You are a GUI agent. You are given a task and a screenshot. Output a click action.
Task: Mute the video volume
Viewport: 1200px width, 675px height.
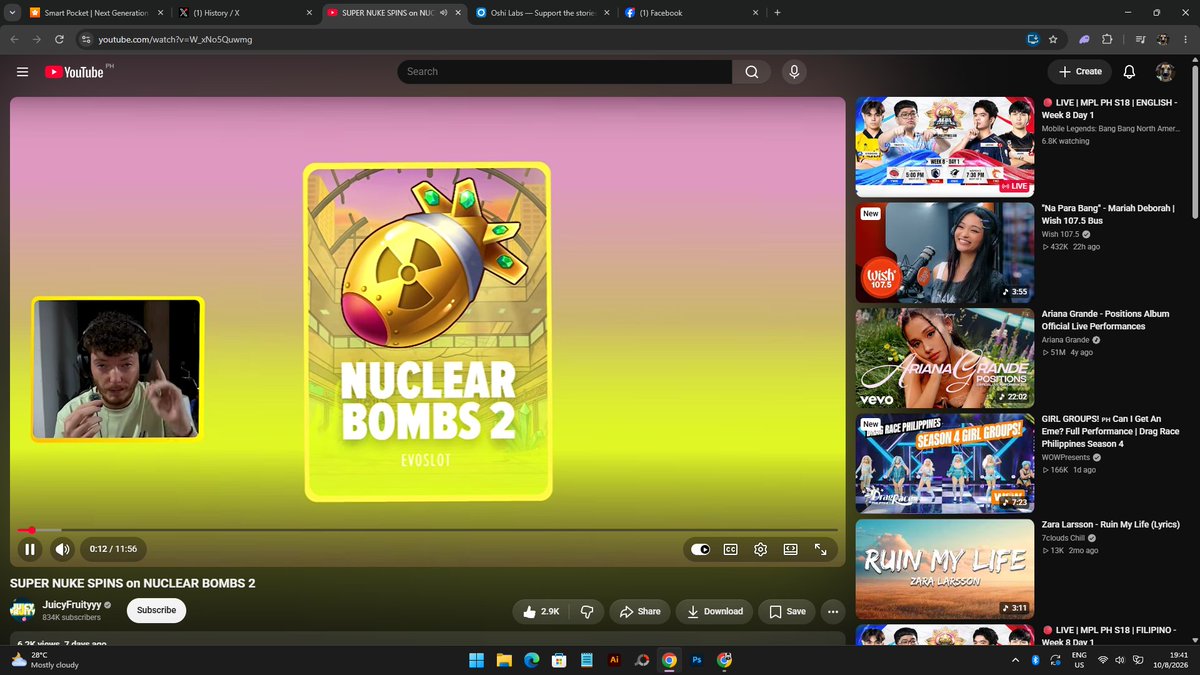point(62,549)
